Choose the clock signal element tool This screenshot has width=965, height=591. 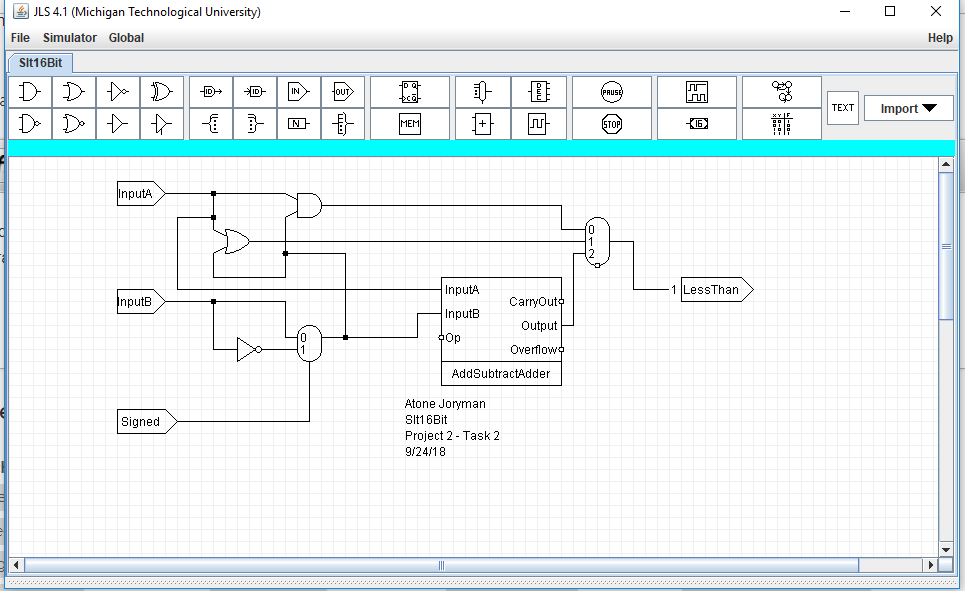(x=538, y=124)
